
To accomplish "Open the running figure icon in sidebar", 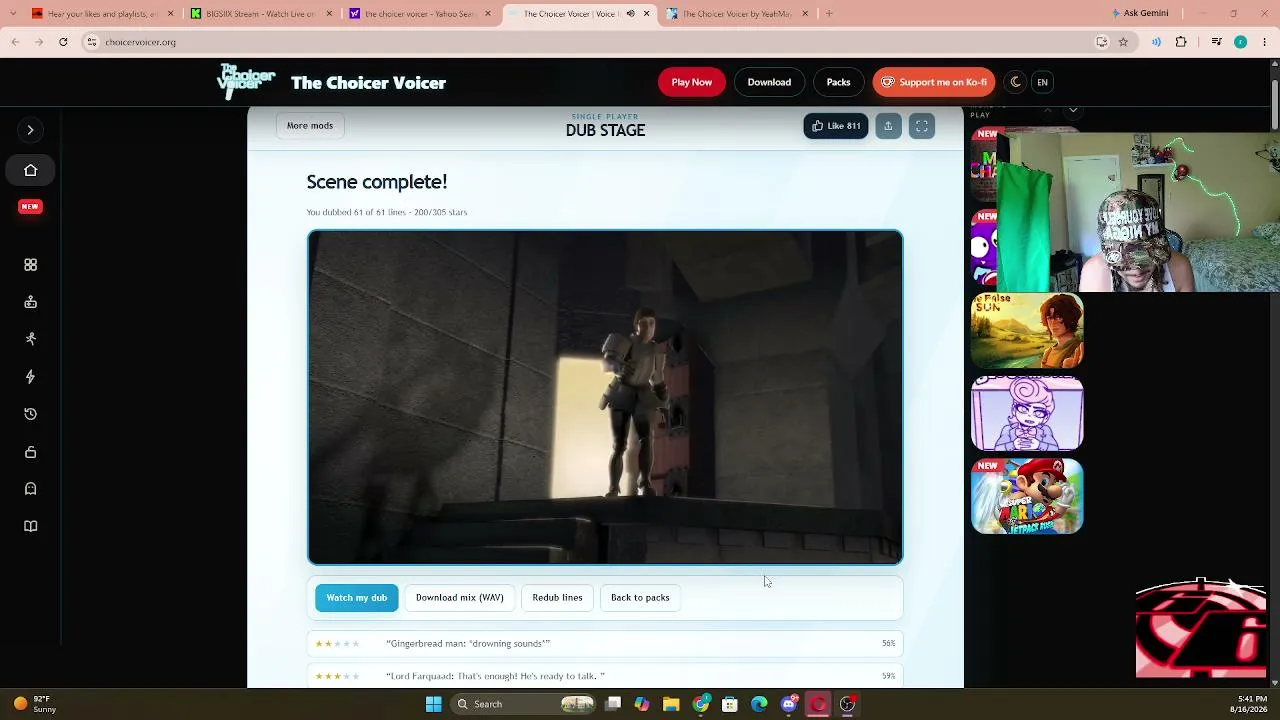I will pos(30,339).
